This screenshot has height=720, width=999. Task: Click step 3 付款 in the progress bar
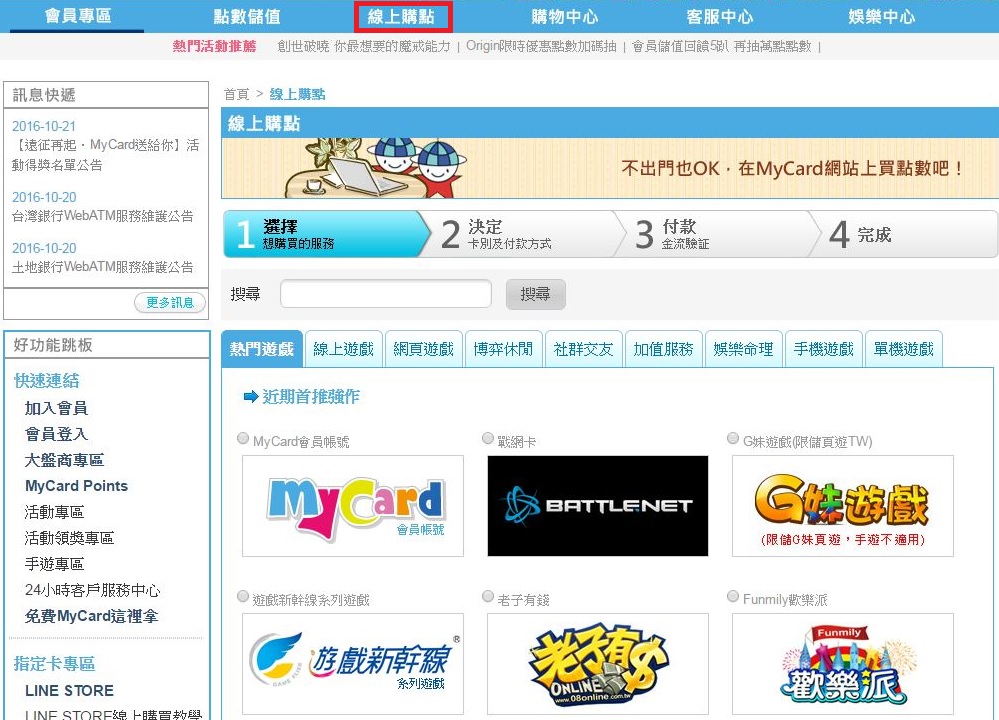717,234
